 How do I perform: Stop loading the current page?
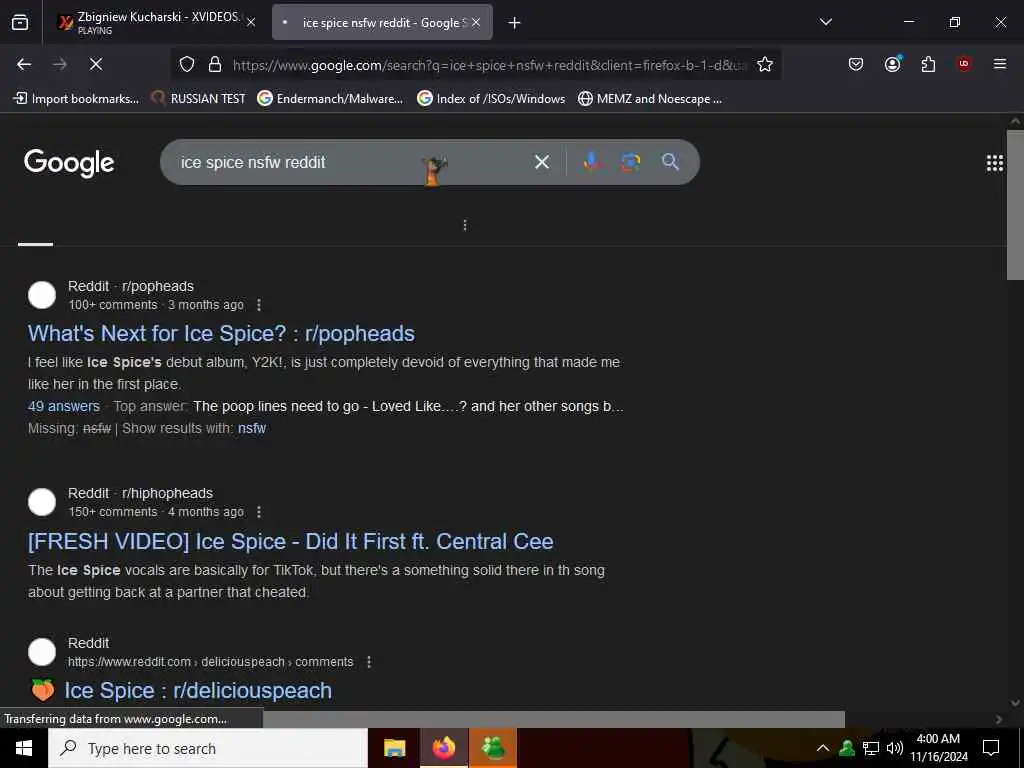(x=95, y=64)
